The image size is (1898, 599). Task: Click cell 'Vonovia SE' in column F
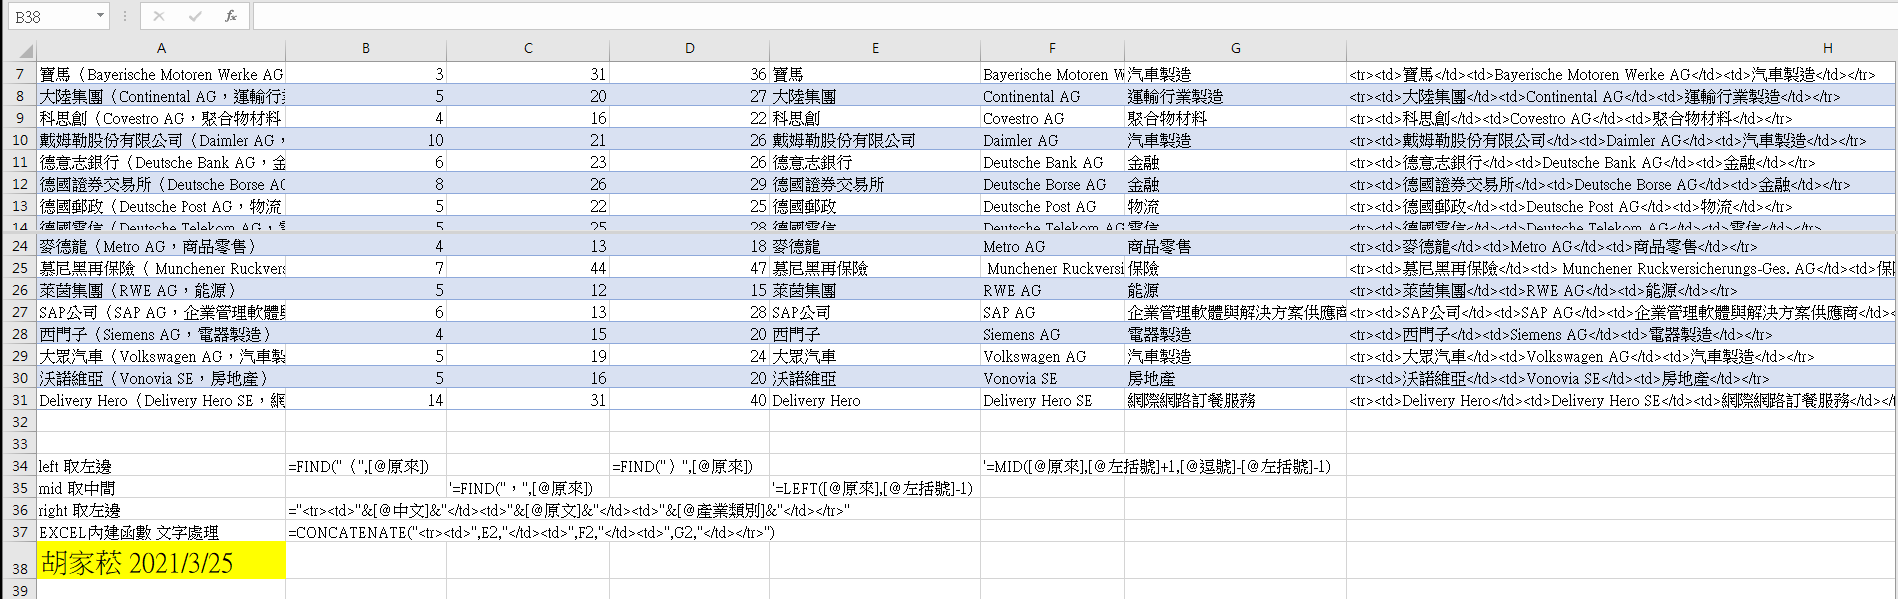point(1052,378)
